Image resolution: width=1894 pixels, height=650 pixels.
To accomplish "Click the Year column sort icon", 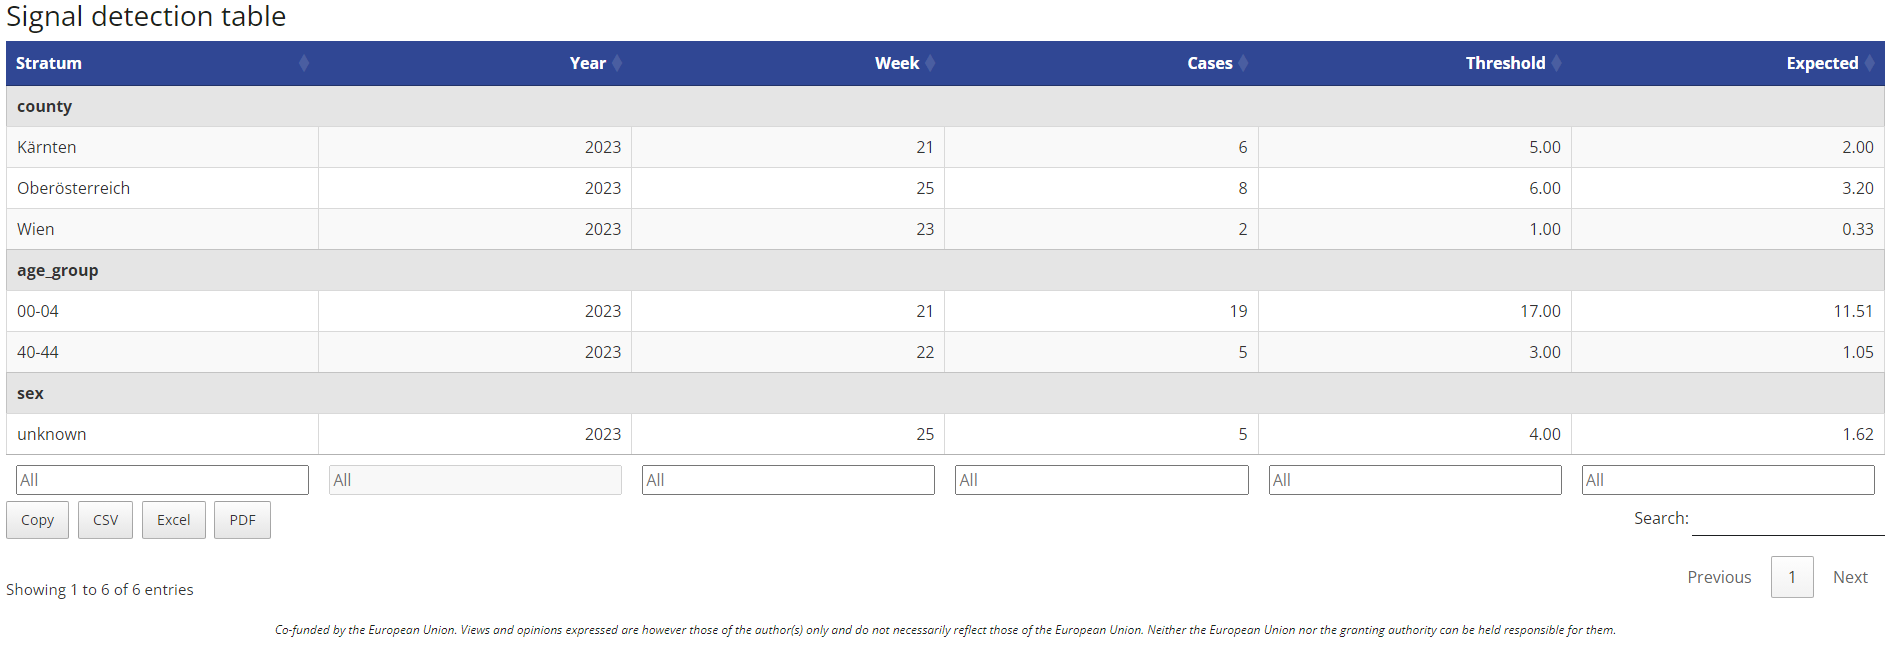I will [x=617, y=63].
